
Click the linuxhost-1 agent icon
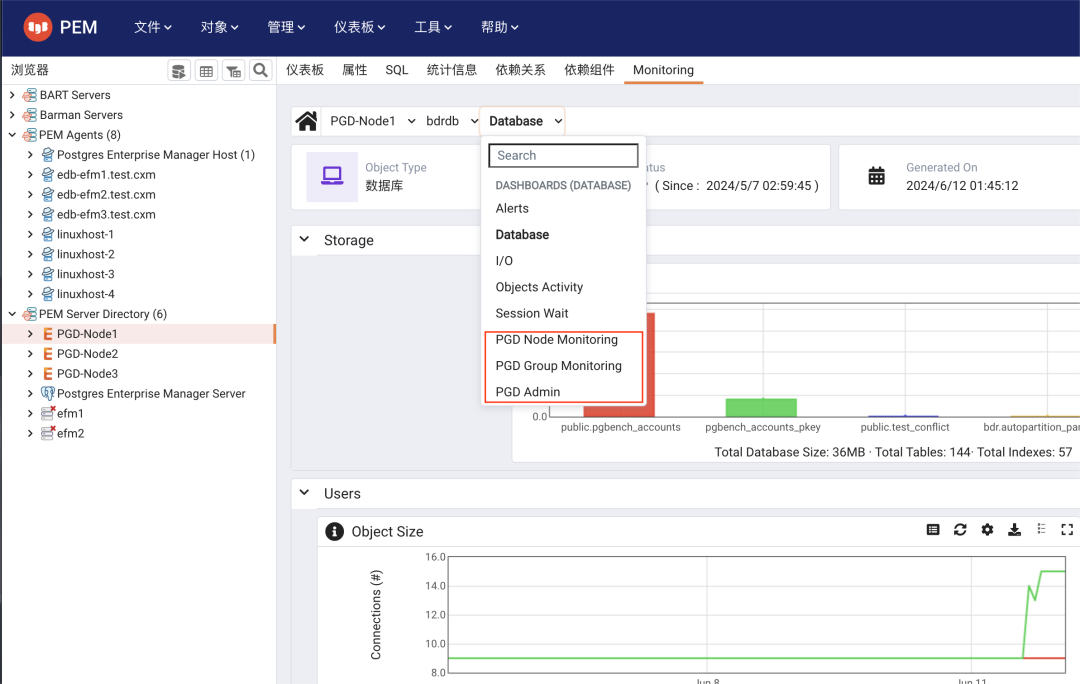(48, 234)
